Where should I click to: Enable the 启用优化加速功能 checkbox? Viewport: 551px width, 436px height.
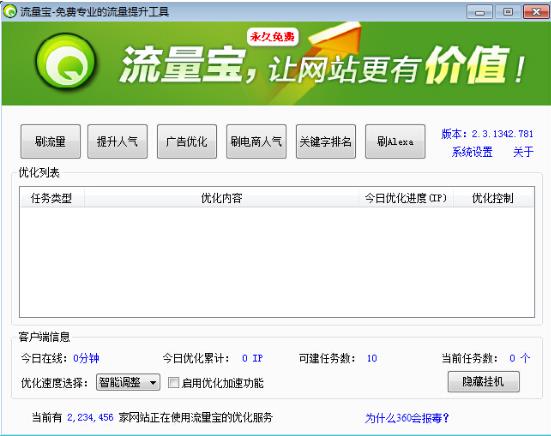(173, 383)
